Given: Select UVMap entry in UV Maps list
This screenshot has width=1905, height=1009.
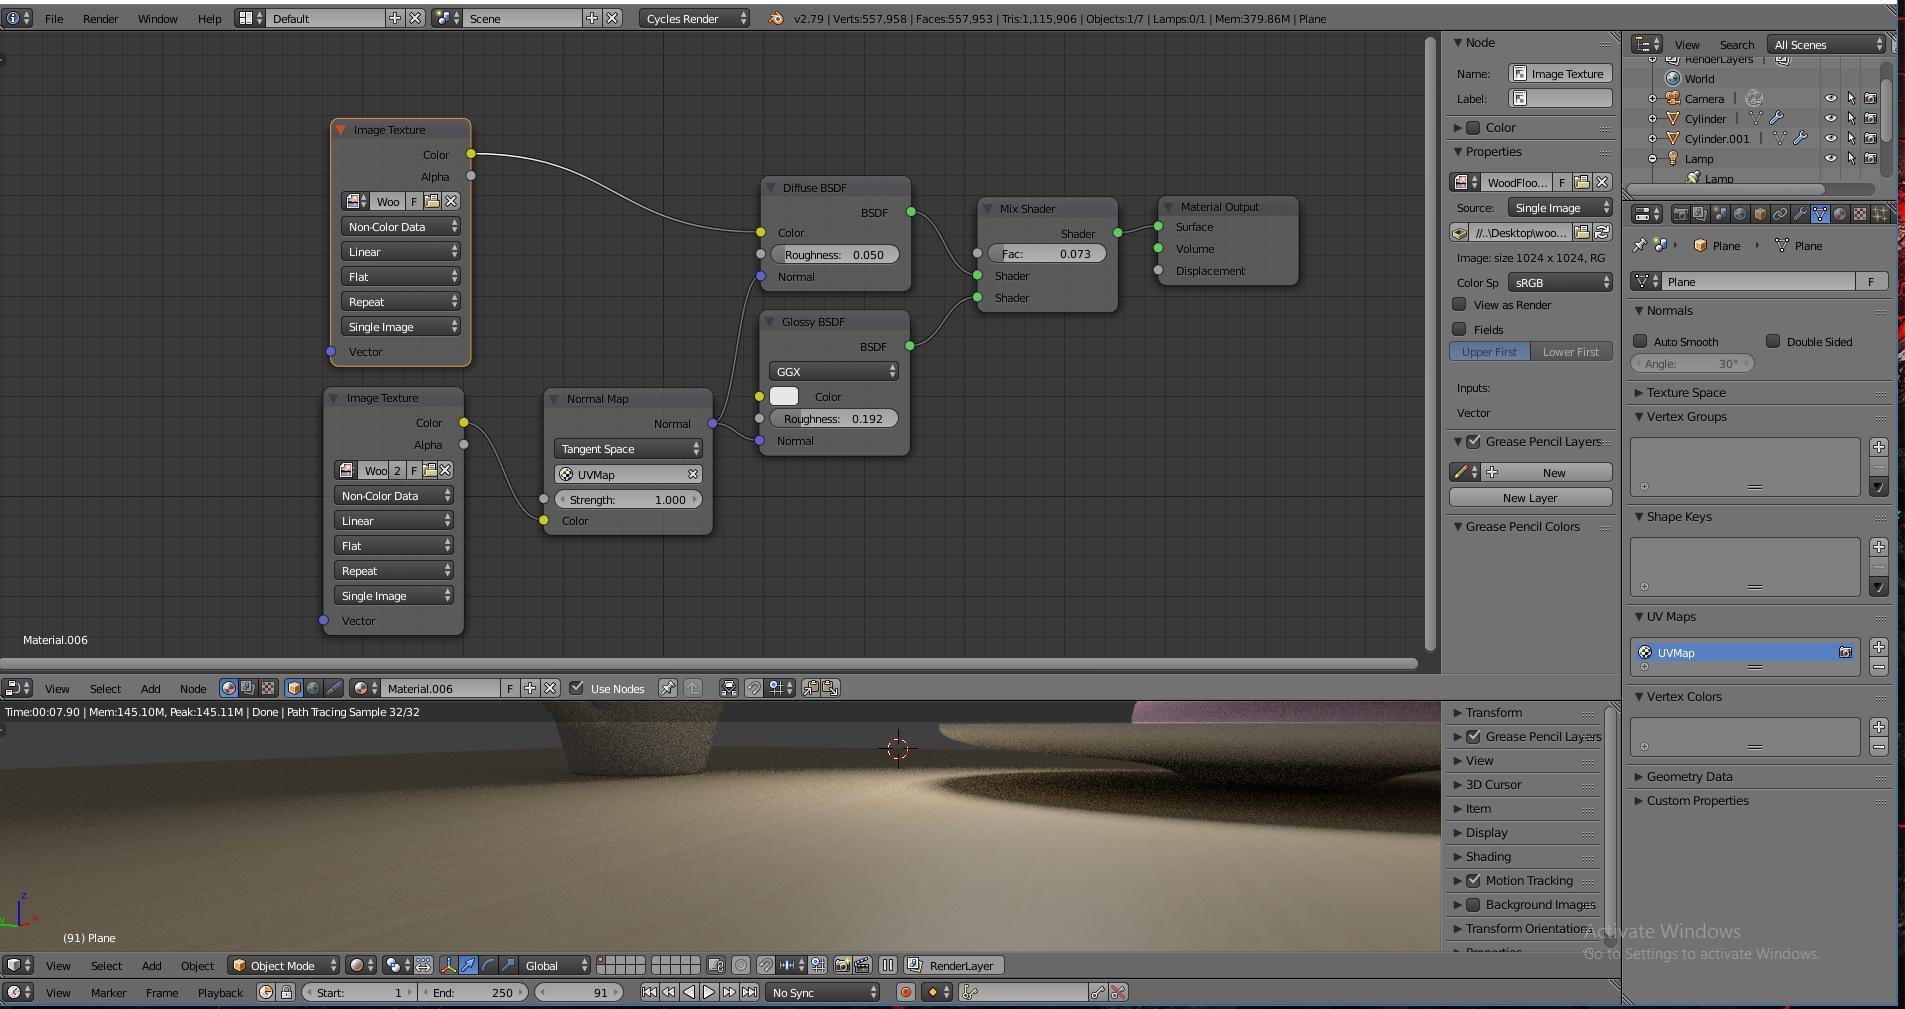Looking at the screenshot, I should tap(1745, 652).
